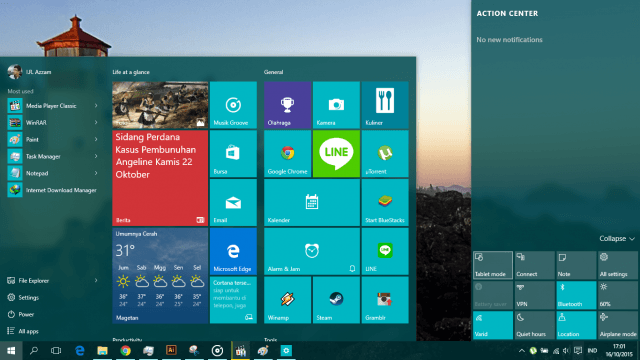Launch the uTorrent tile
This screenshot has height=360, width=640.
click(385, 153)
